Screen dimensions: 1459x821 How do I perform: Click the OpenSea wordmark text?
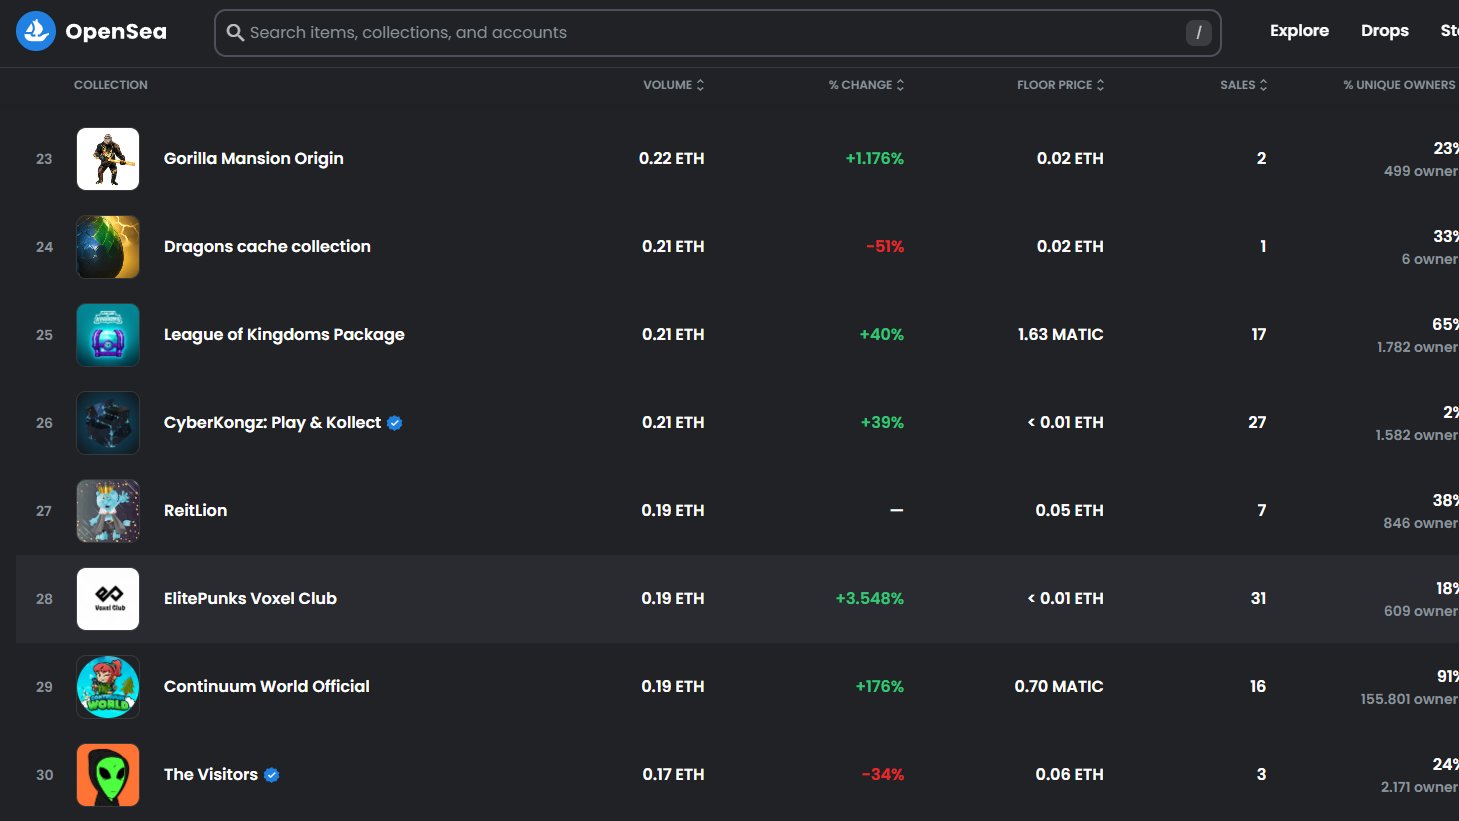coord(116,32)
